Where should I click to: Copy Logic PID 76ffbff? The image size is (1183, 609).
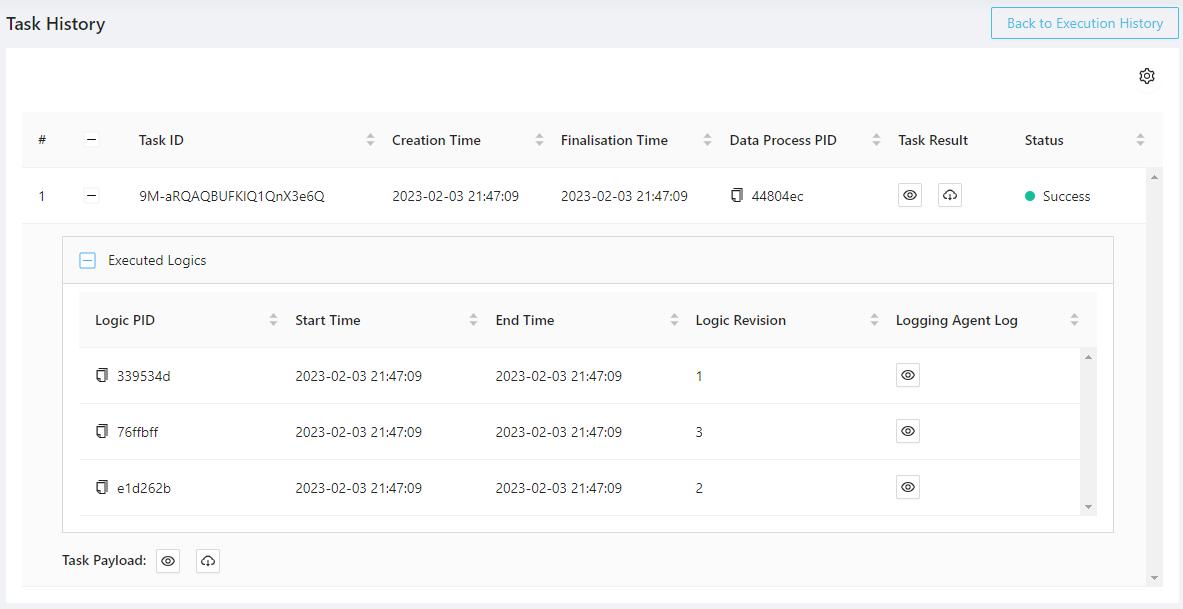tap(101, 432)
